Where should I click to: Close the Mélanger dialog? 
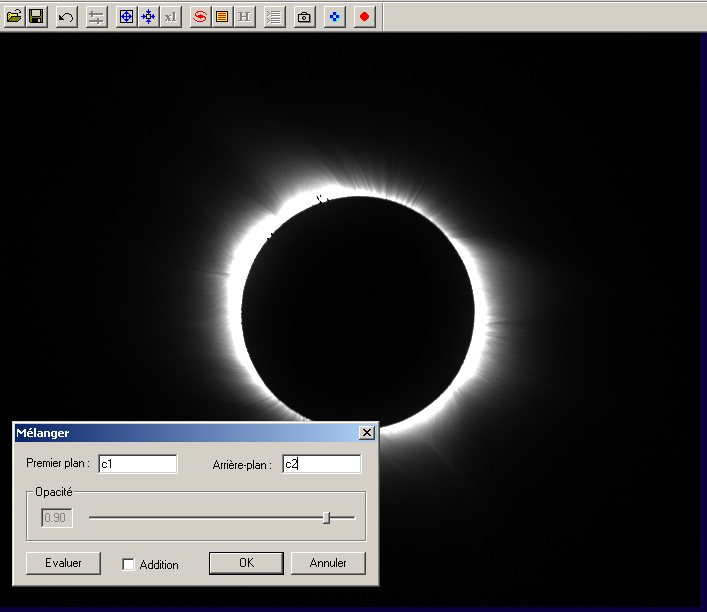[x=367, y=433]
